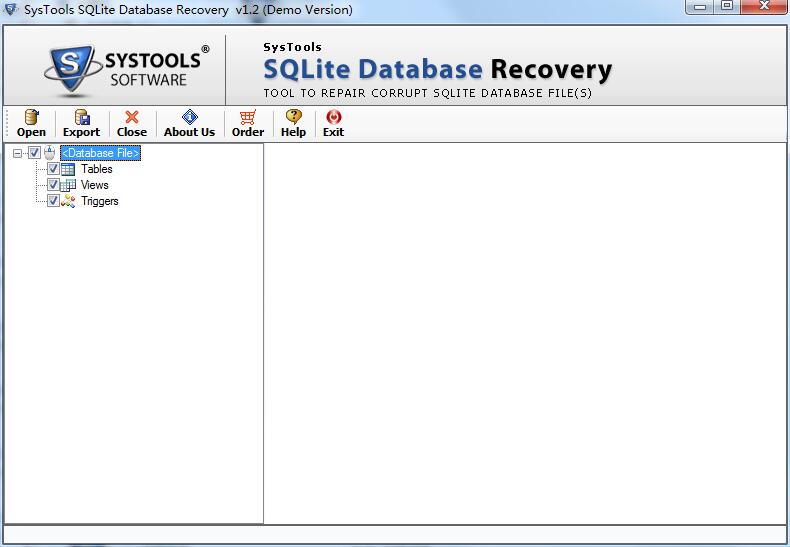Toggle the Triggers checkbox
This screenshot has width=790, height=547.
pos(53,201)
